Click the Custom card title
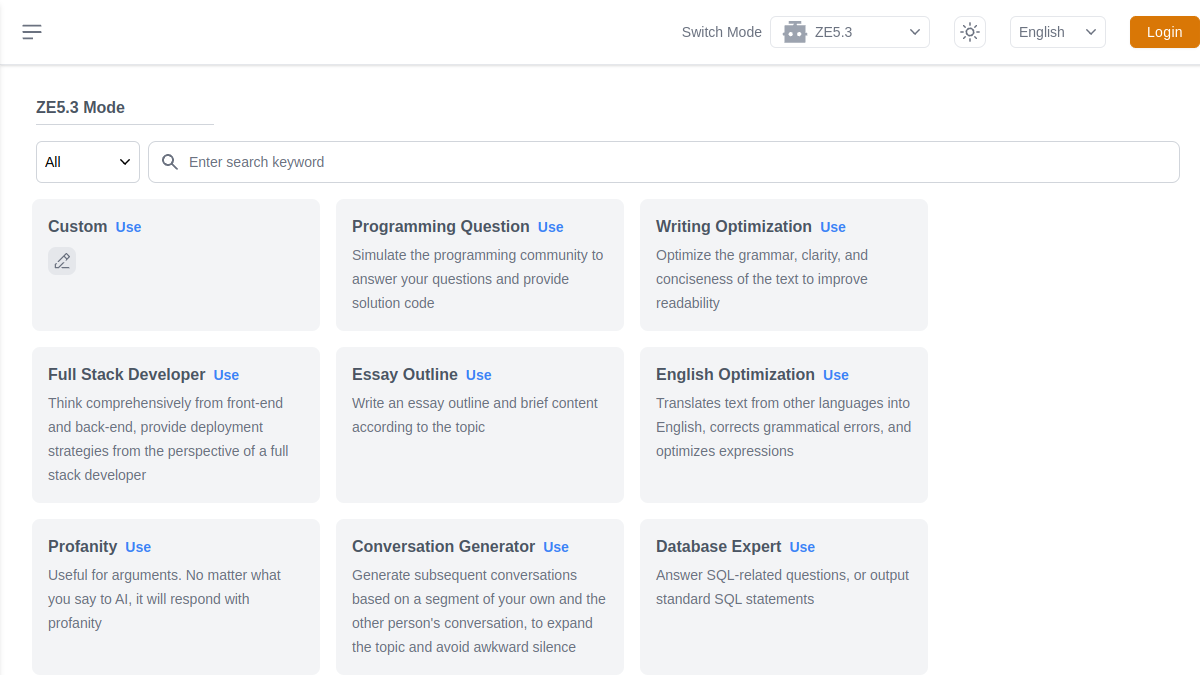The height and width of the screenshot is (675, 1200). point(78,227)
